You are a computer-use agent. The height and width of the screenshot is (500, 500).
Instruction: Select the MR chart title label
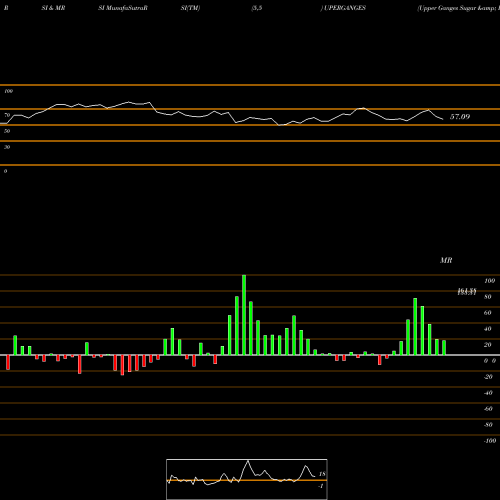tap(446, 260)
